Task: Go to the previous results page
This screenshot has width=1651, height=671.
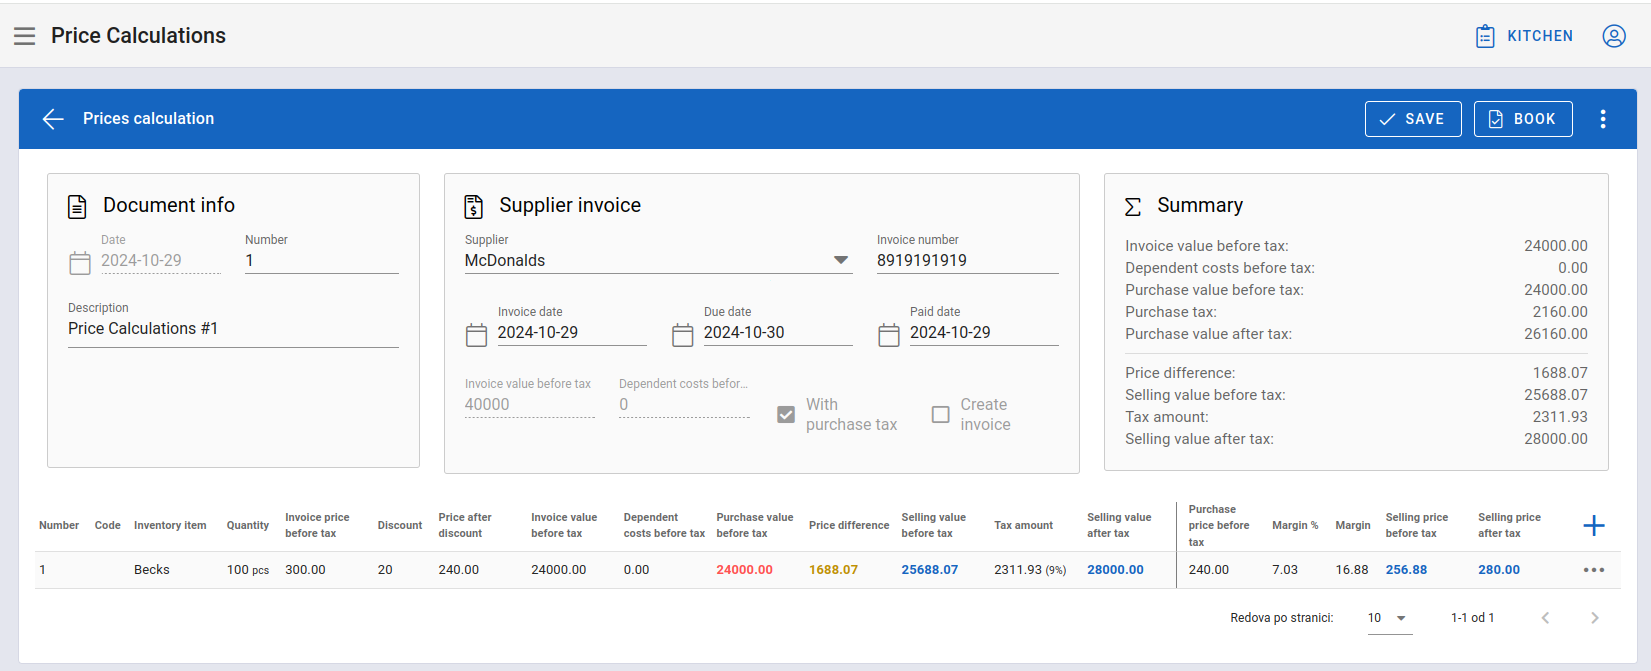Action: (1545, 618)
